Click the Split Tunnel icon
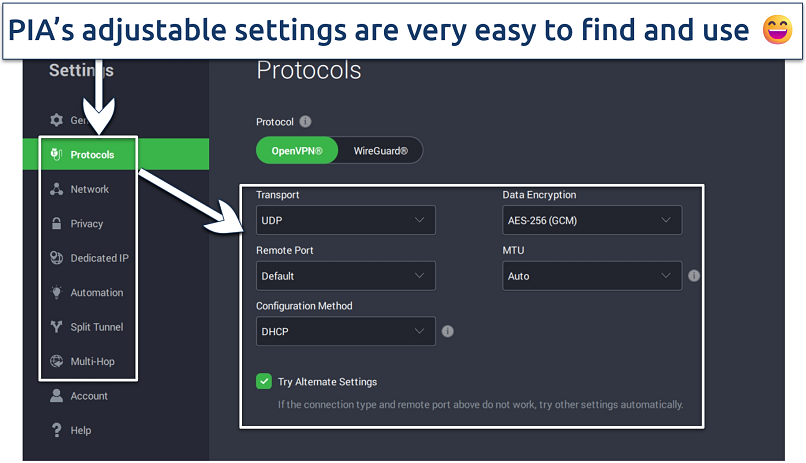Viewport: 806px width, 463px height. click(x=56, y=327)
